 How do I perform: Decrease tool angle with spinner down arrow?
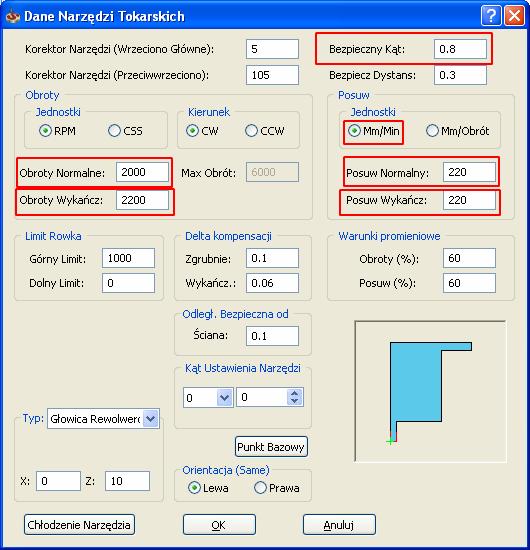pyautogui.click(x=295, y=402)
